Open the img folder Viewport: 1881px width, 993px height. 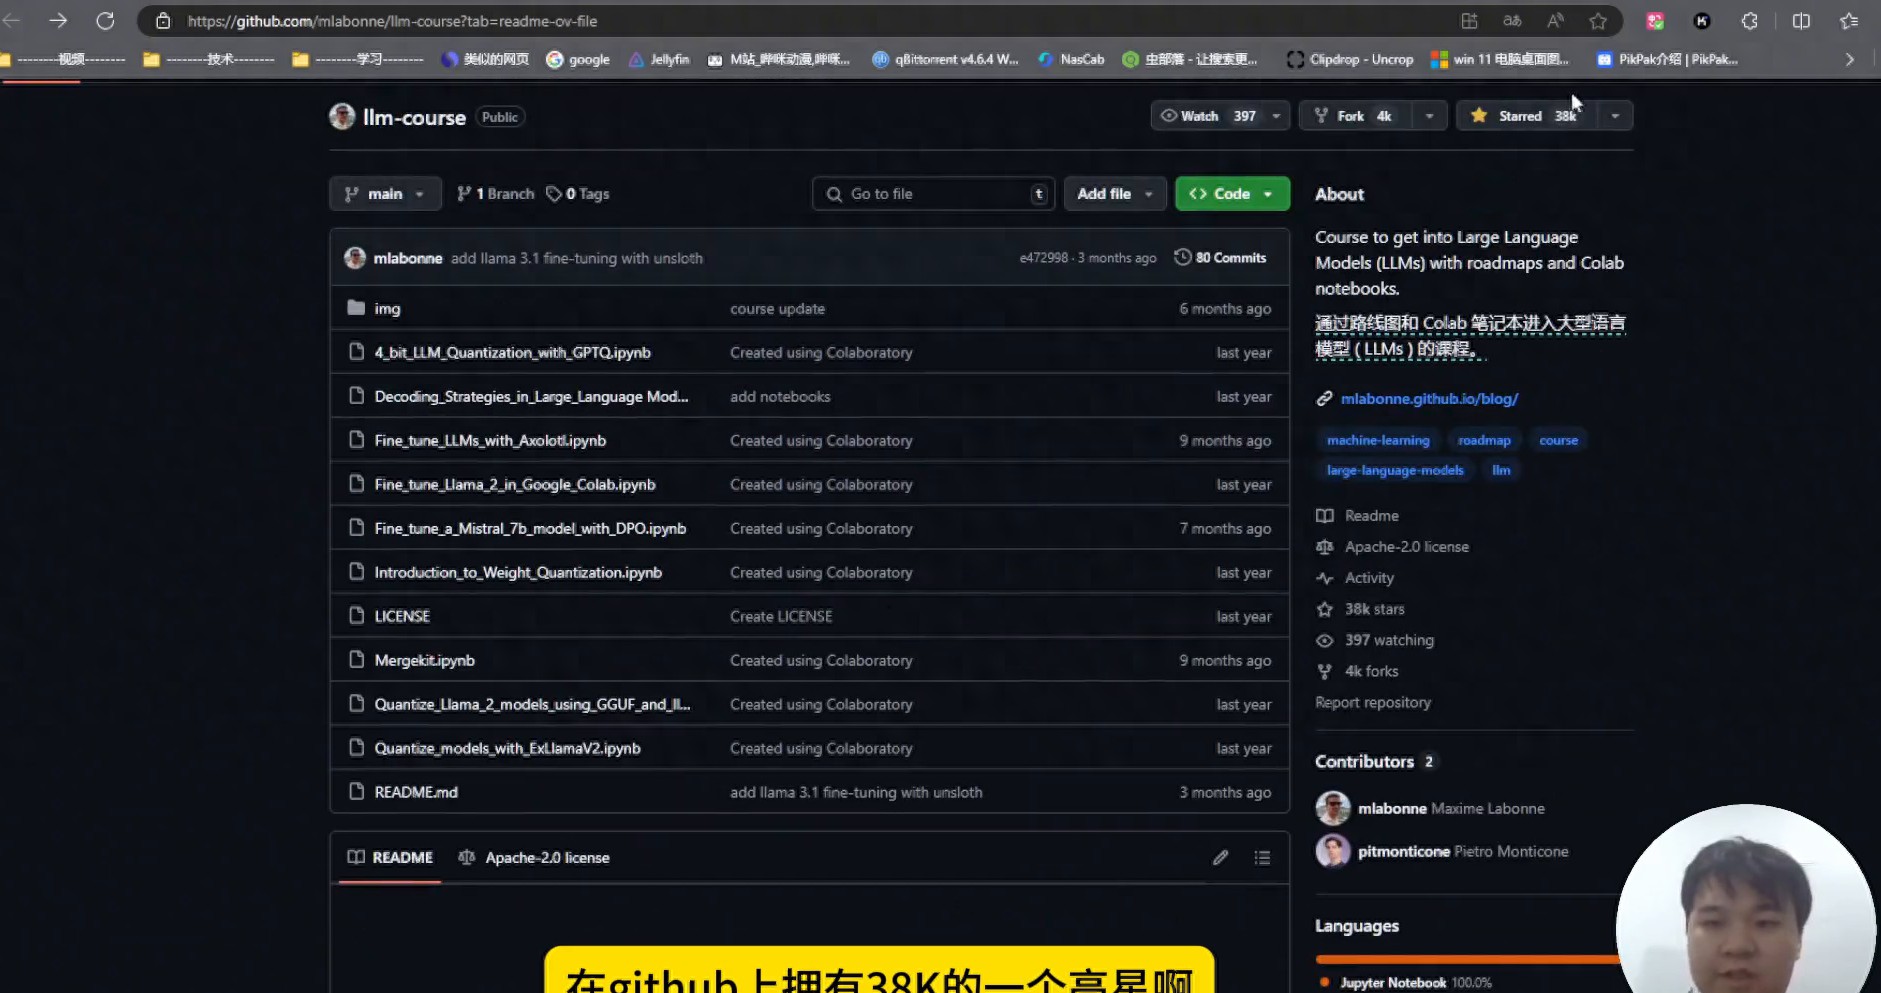tap(387, 309)
